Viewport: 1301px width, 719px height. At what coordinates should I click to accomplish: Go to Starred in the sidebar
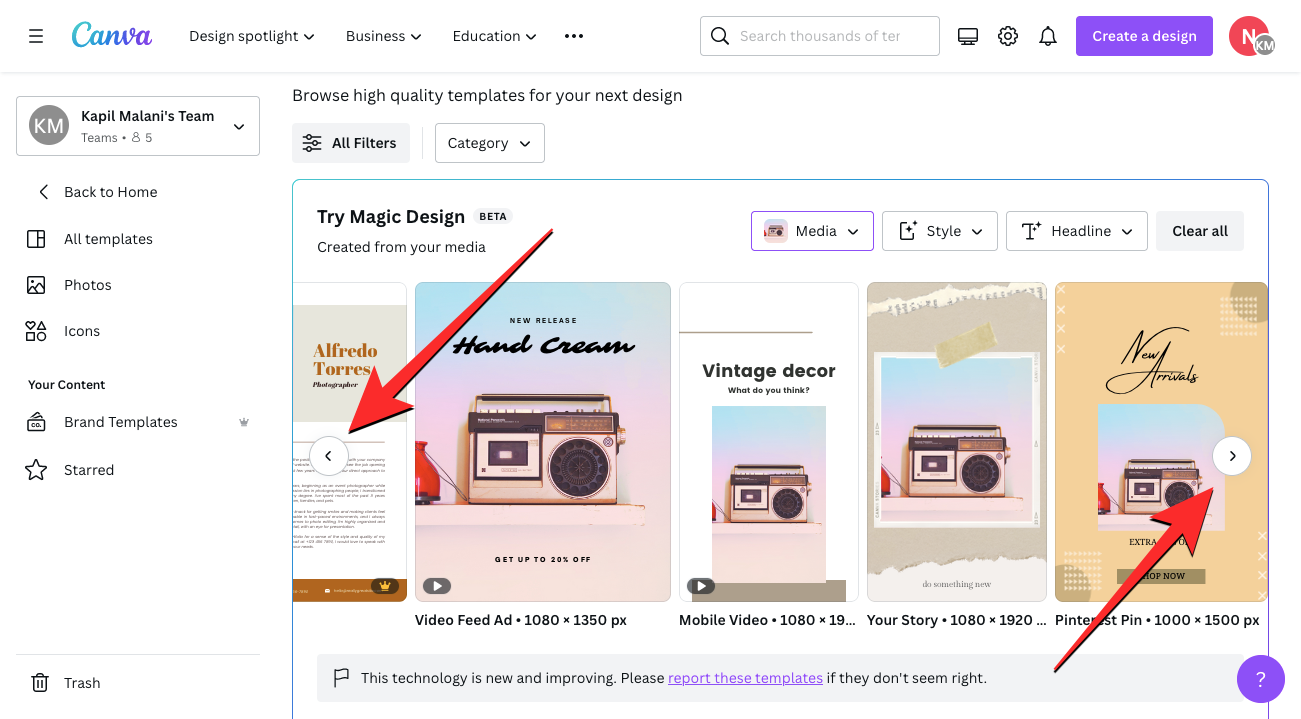pos(89,470)
